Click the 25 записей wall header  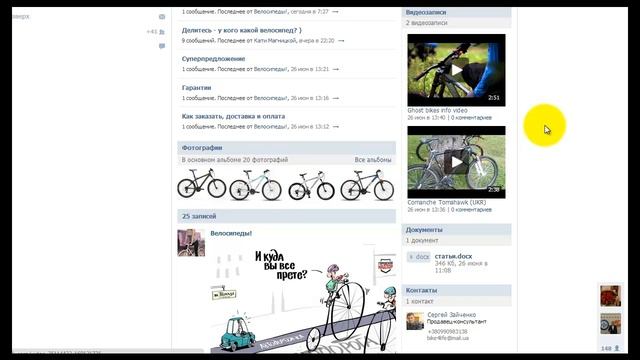point(287,216)
